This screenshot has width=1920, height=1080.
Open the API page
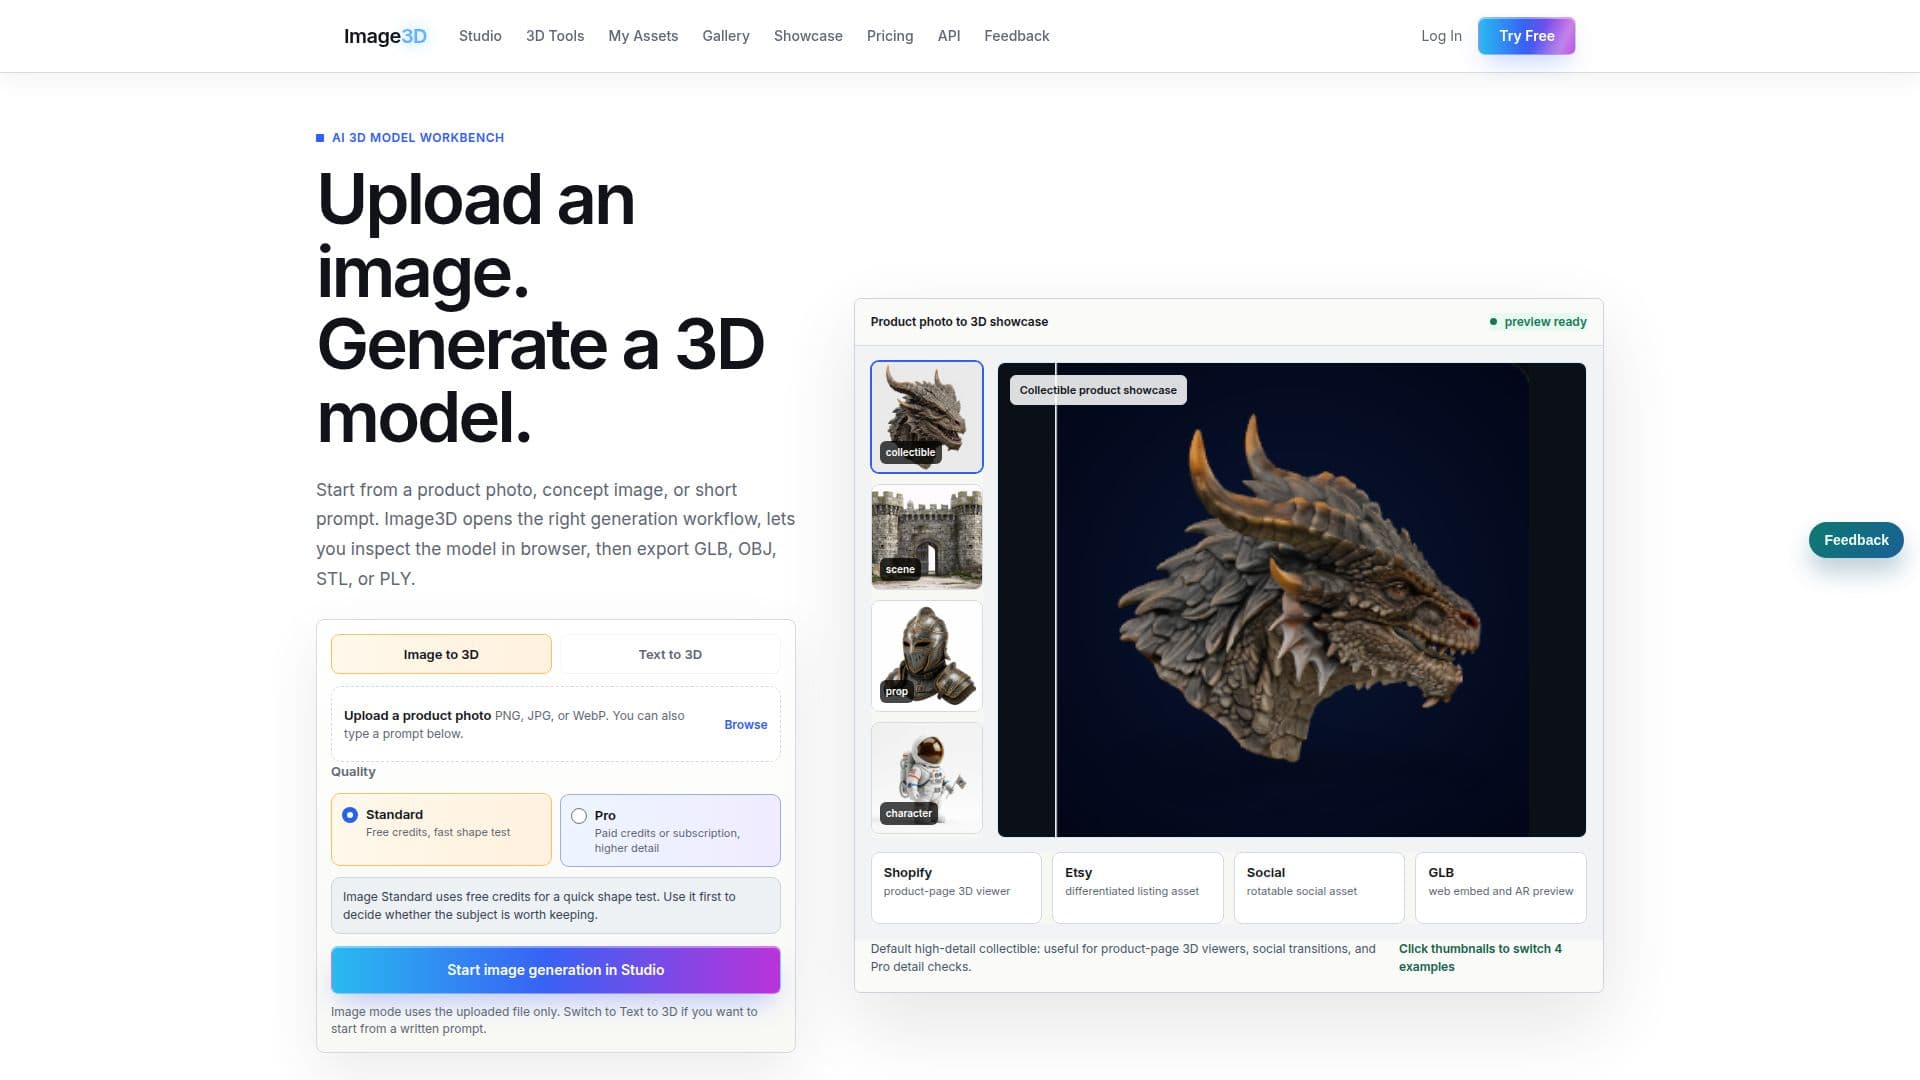[x=949, y=36]
